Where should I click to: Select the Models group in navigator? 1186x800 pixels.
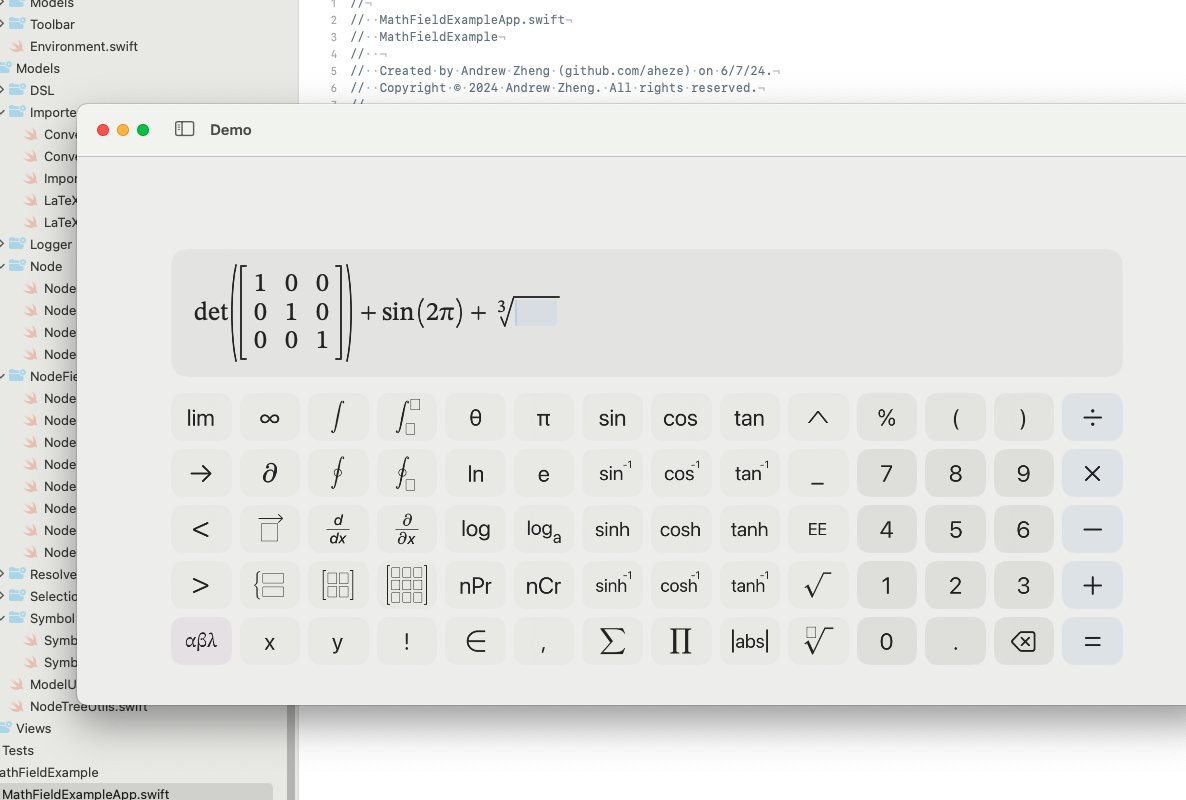point(37,68)
